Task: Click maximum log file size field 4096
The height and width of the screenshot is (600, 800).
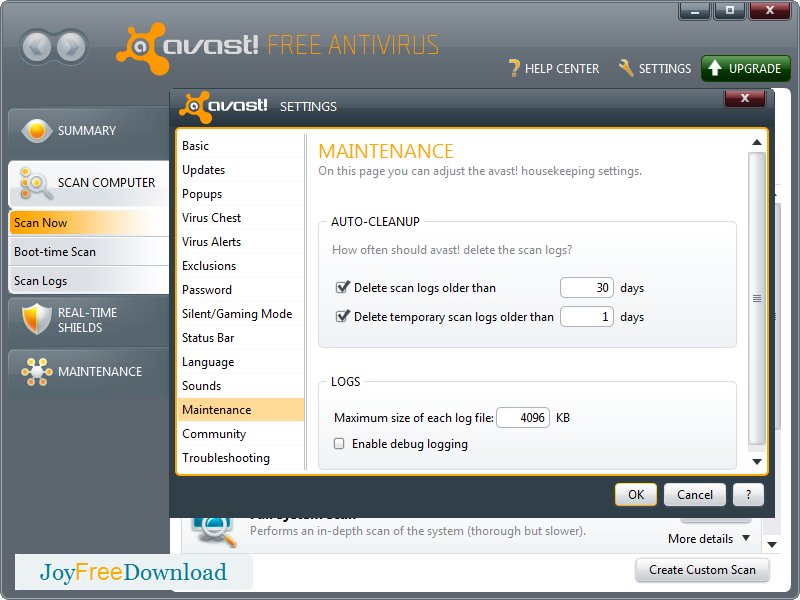Action: pyautogui.click(x=523, y=417)
